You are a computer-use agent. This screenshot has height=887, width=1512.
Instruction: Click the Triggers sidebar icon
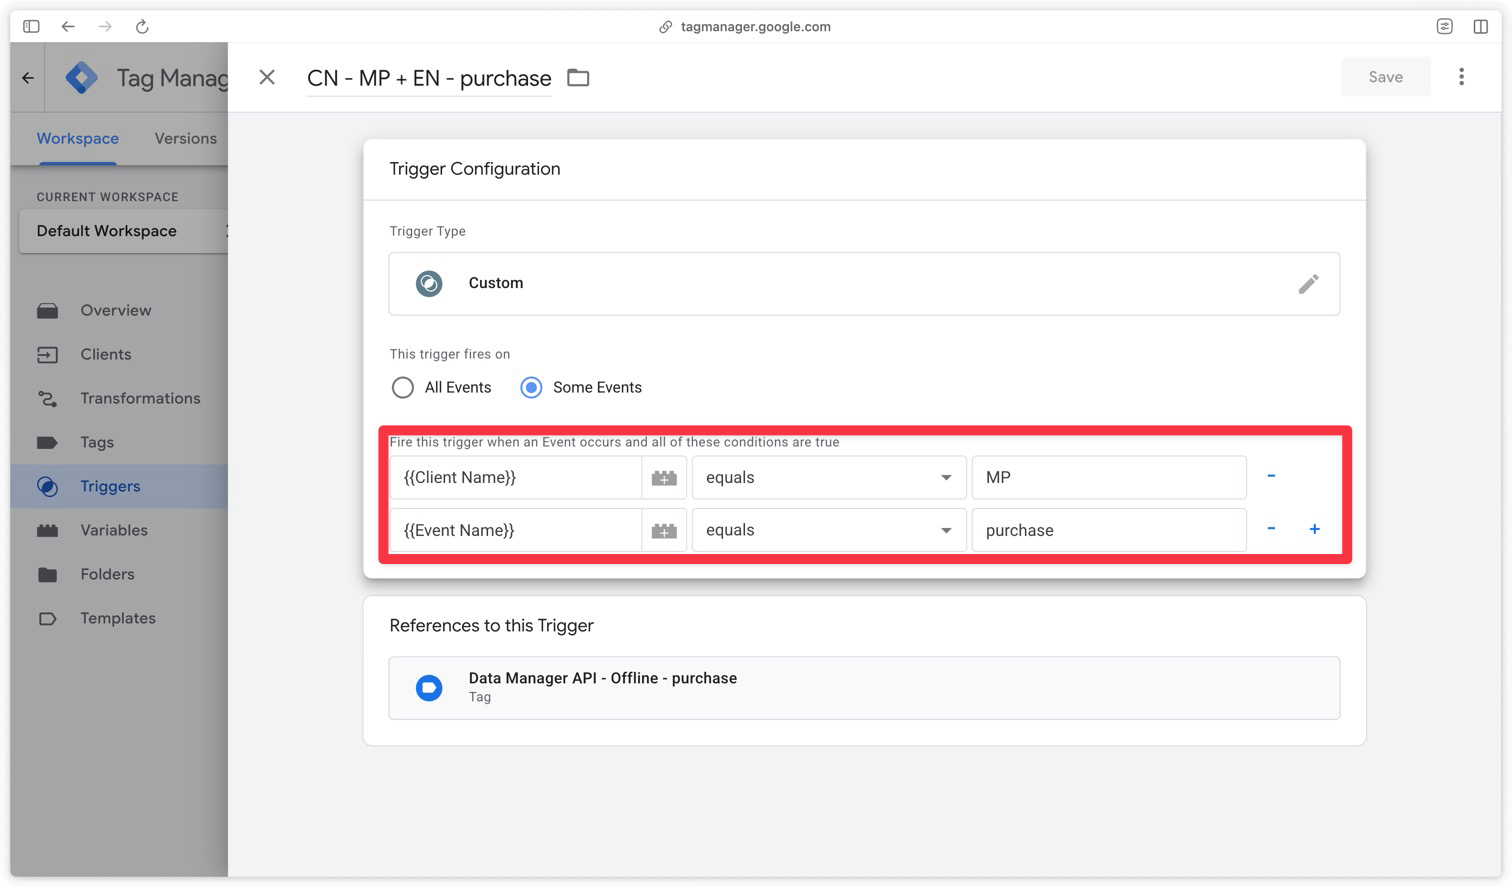pyautogui.click(x=47, y=487)
